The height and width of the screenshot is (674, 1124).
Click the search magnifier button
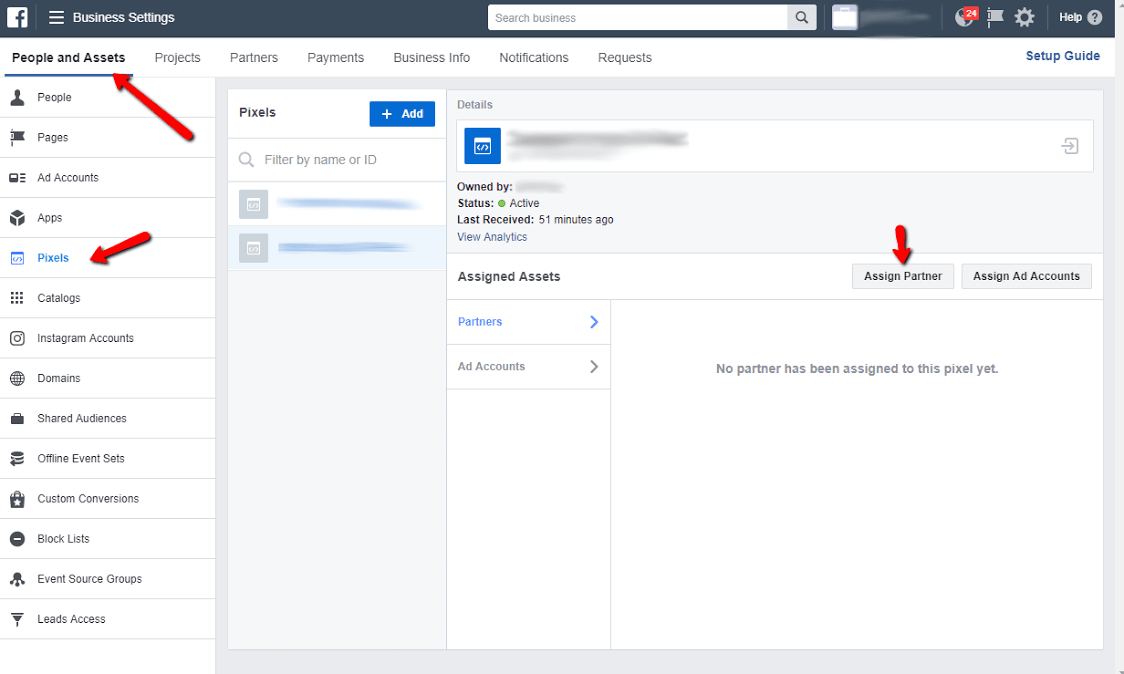point(801,17)
